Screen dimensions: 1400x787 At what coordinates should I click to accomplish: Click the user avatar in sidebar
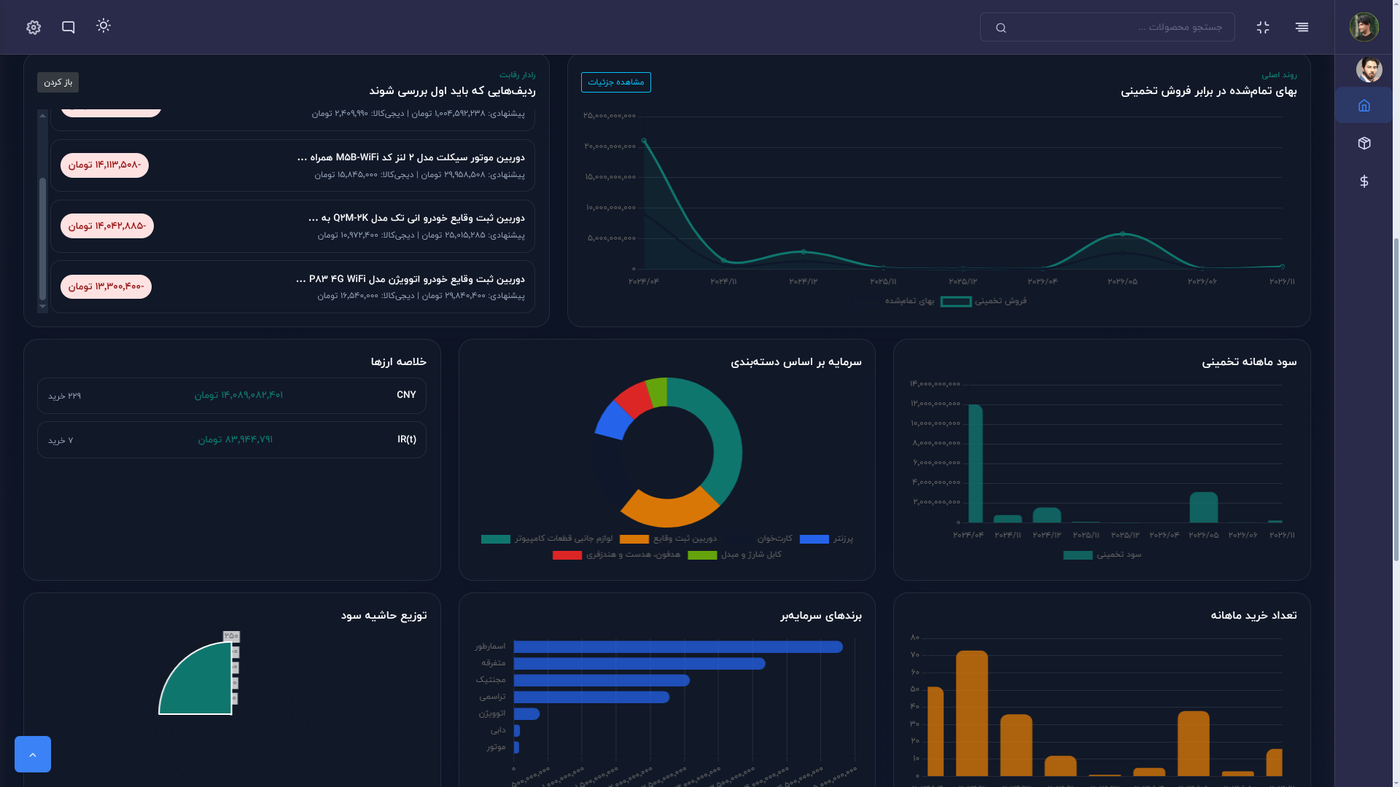coord(1368,69)
